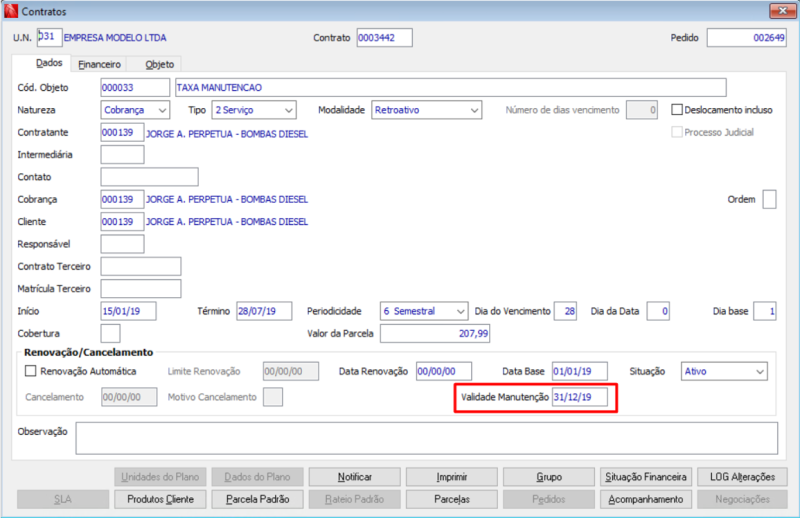800x518 pixels.
Task: Click the SLA button
Action: [63, 500]
